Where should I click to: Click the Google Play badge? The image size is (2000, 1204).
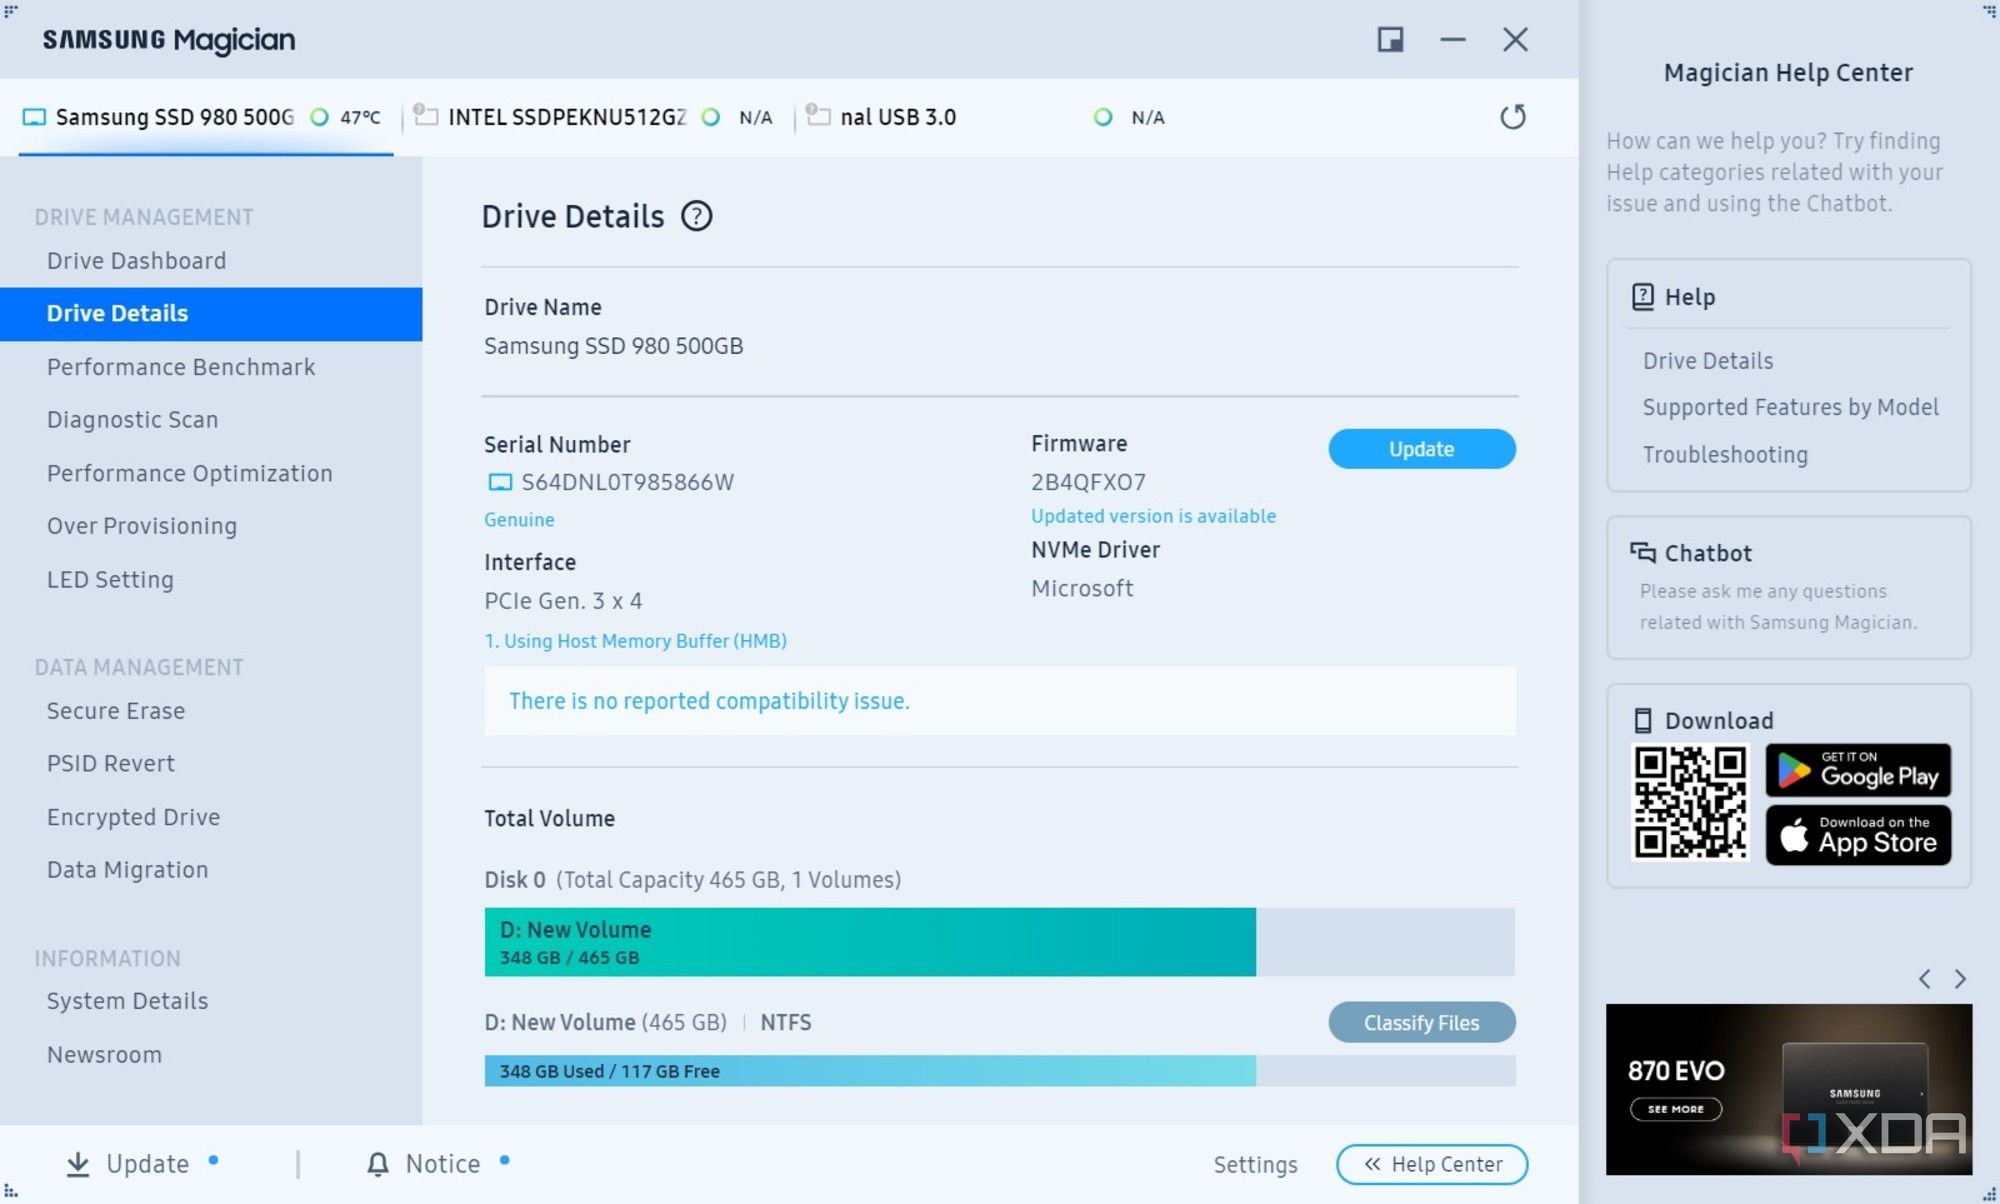(1858, 770)
